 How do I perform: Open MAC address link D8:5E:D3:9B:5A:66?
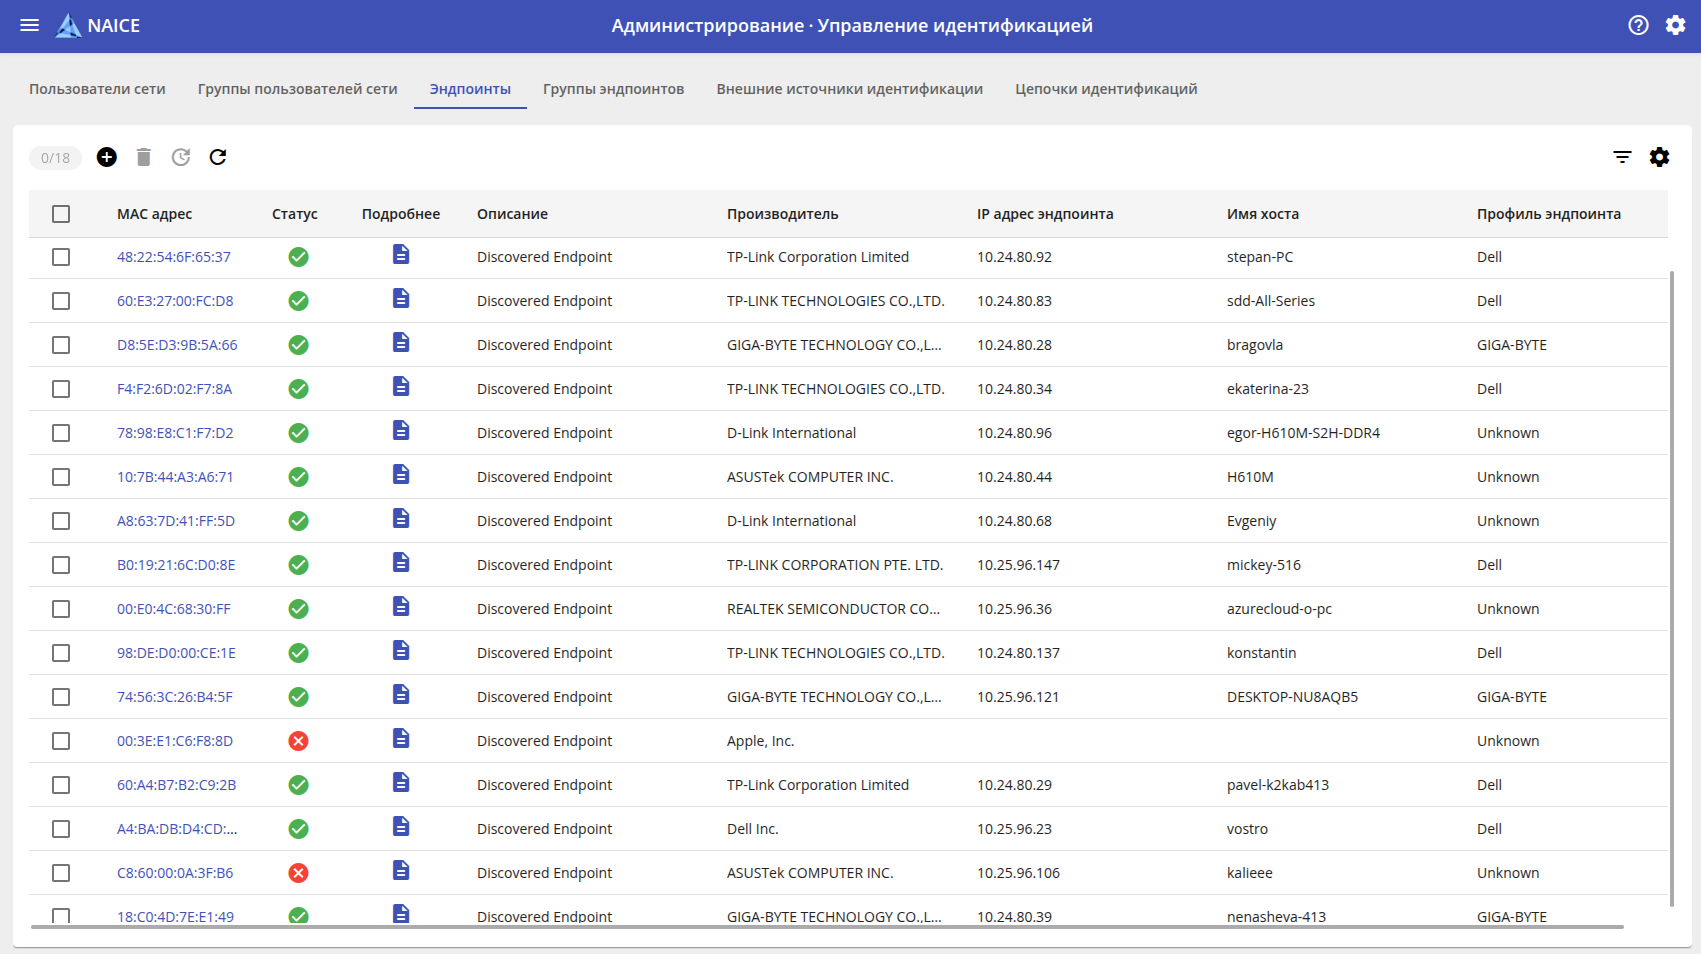[x=177, y=345]
